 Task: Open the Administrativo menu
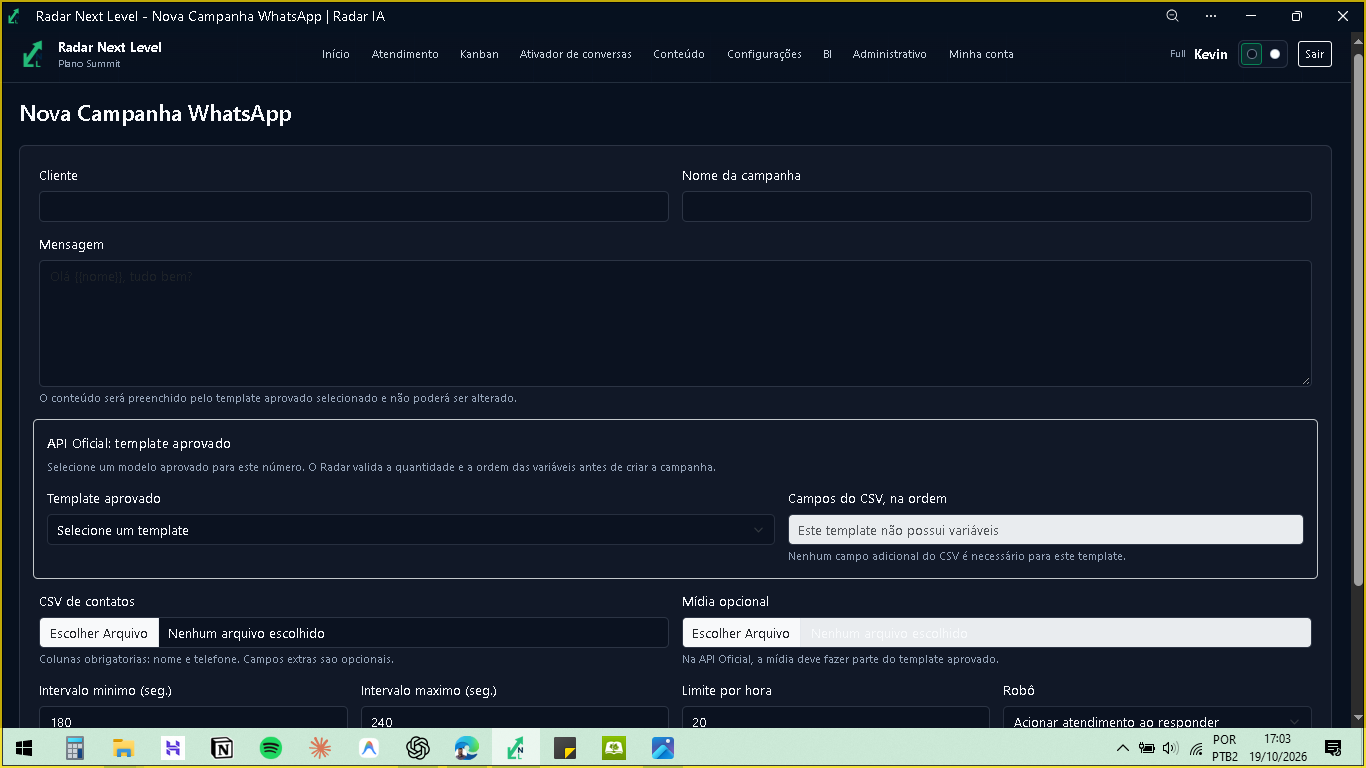[890, 54]
